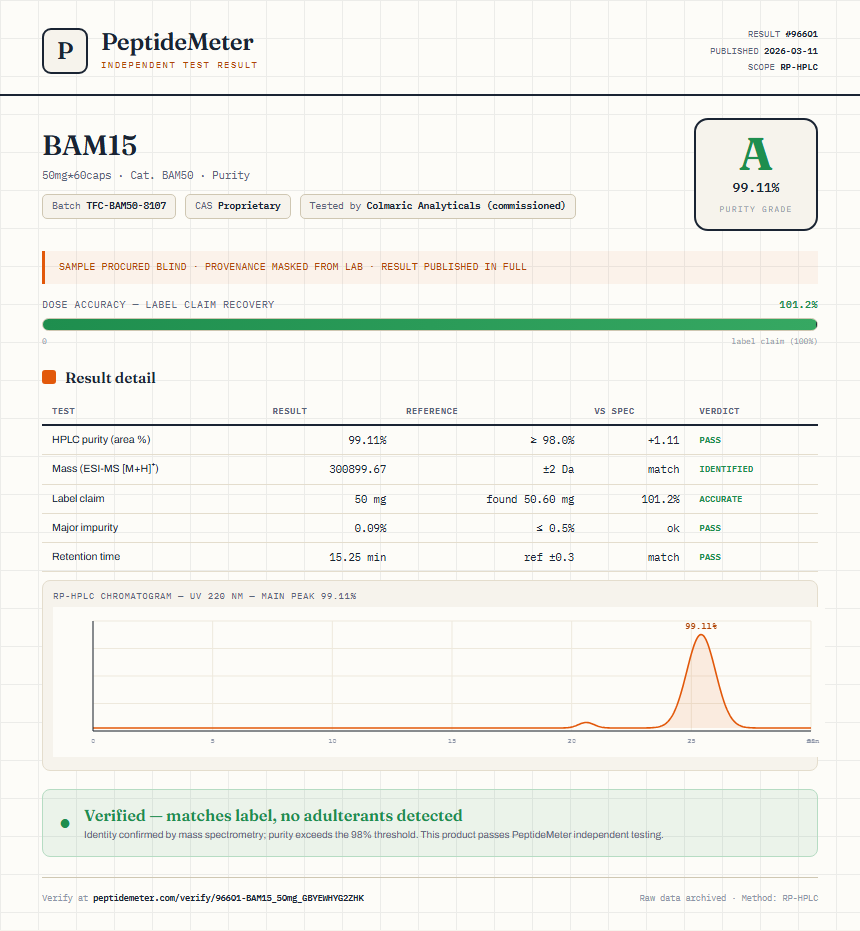This screenshot has width=860, height=931.
Task: Click the PeptideMeter brand title
Action: [178, 42]
